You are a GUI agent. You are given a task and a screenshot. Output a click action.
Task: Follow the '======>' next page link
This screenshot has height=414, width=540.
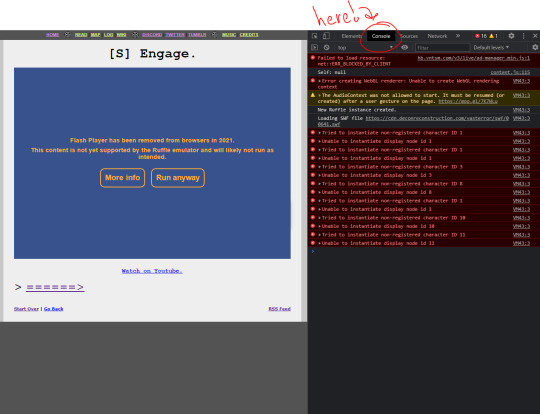[55, 287]
